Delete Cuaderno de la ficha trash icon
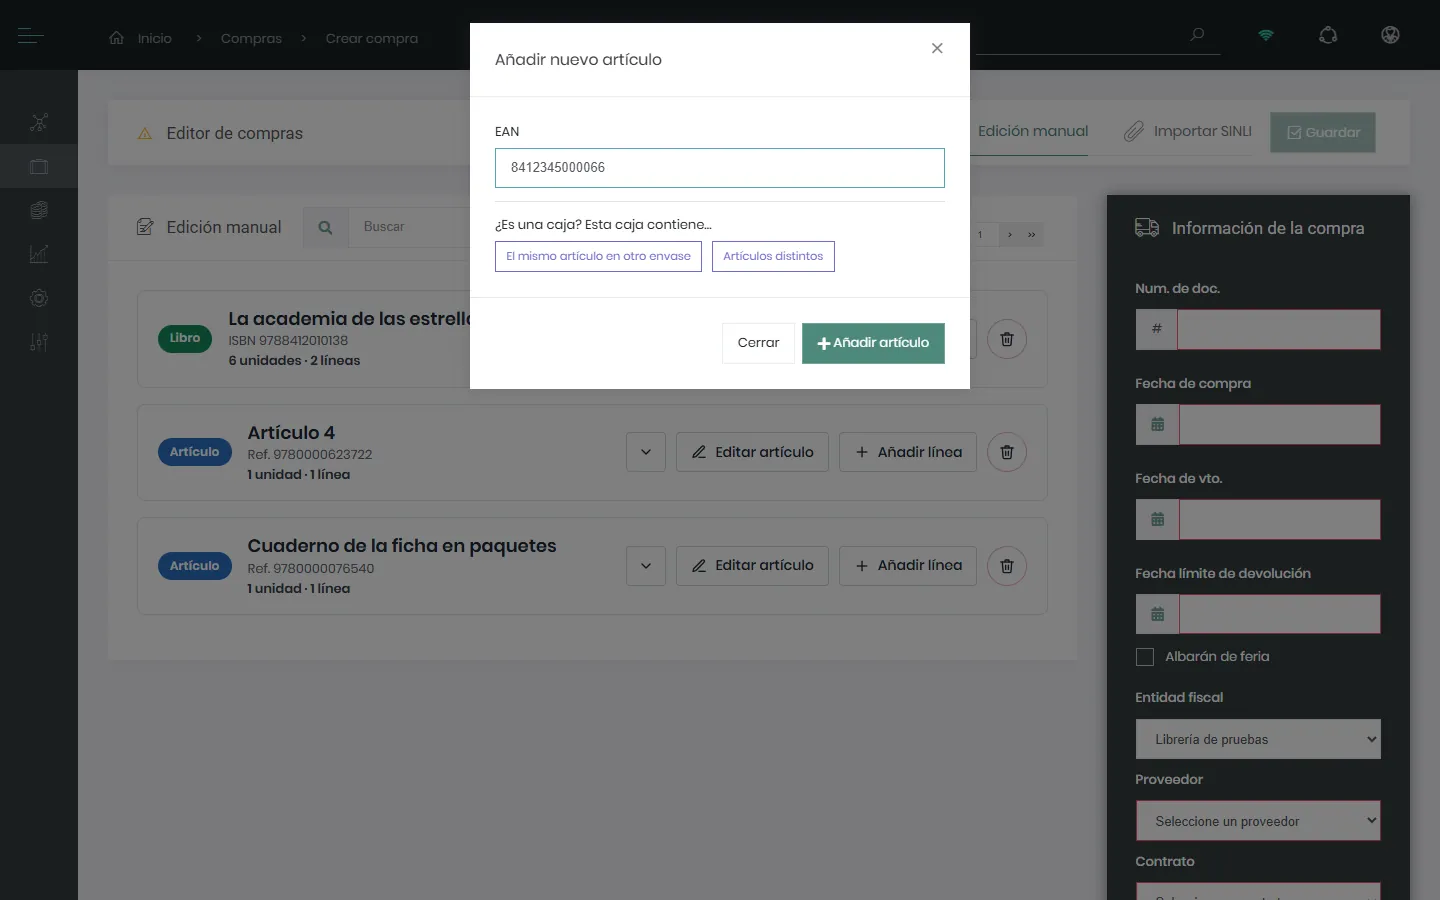1440x900 pixels. 1007,566
